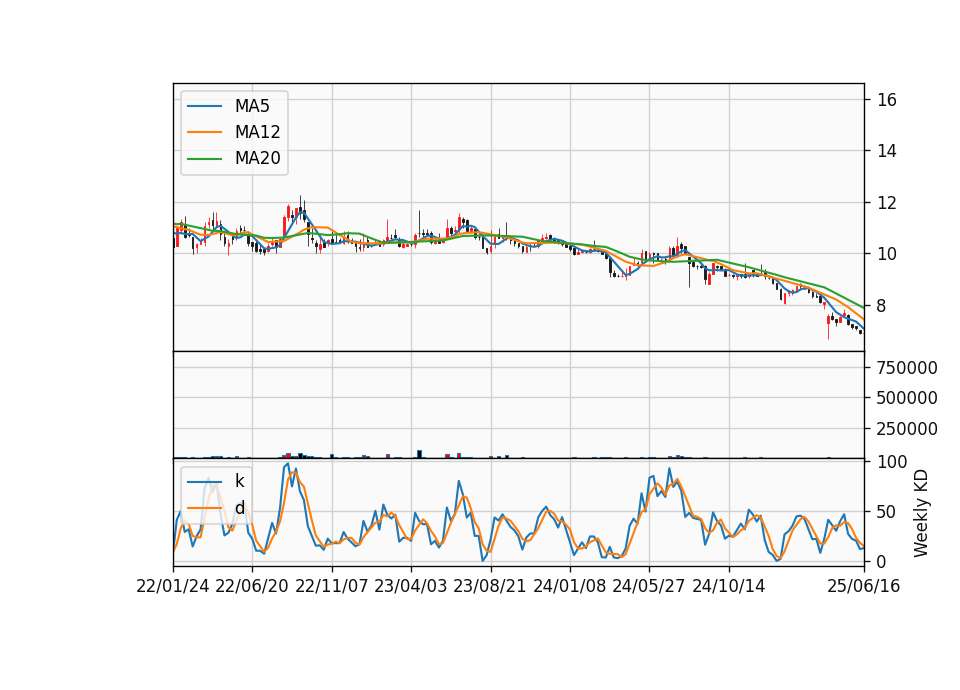Click the 23/04/03 date tick label
This screenshot has height=690, width=960.
tap(411, 587)
